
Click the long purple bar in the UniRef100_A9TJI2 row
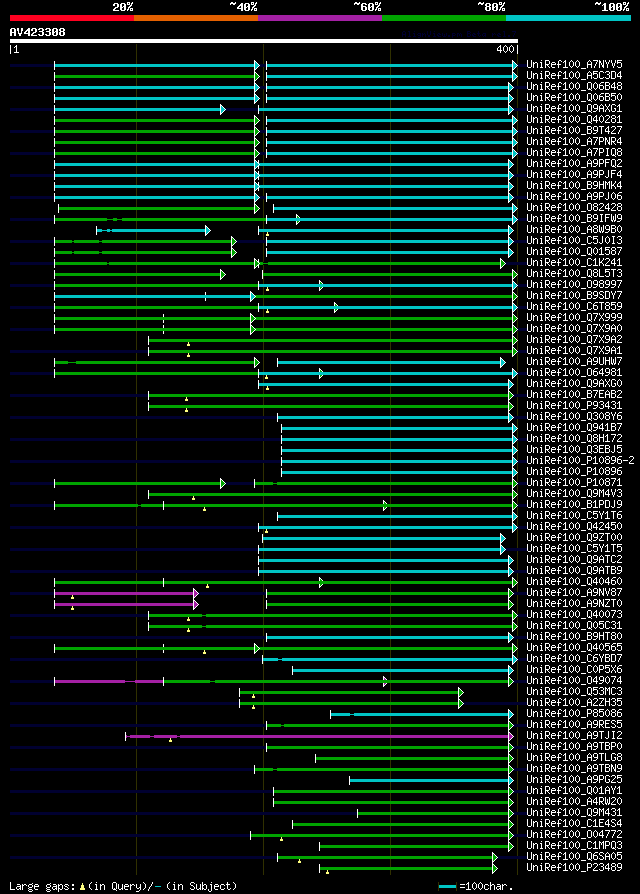click(x=319, y=737)
